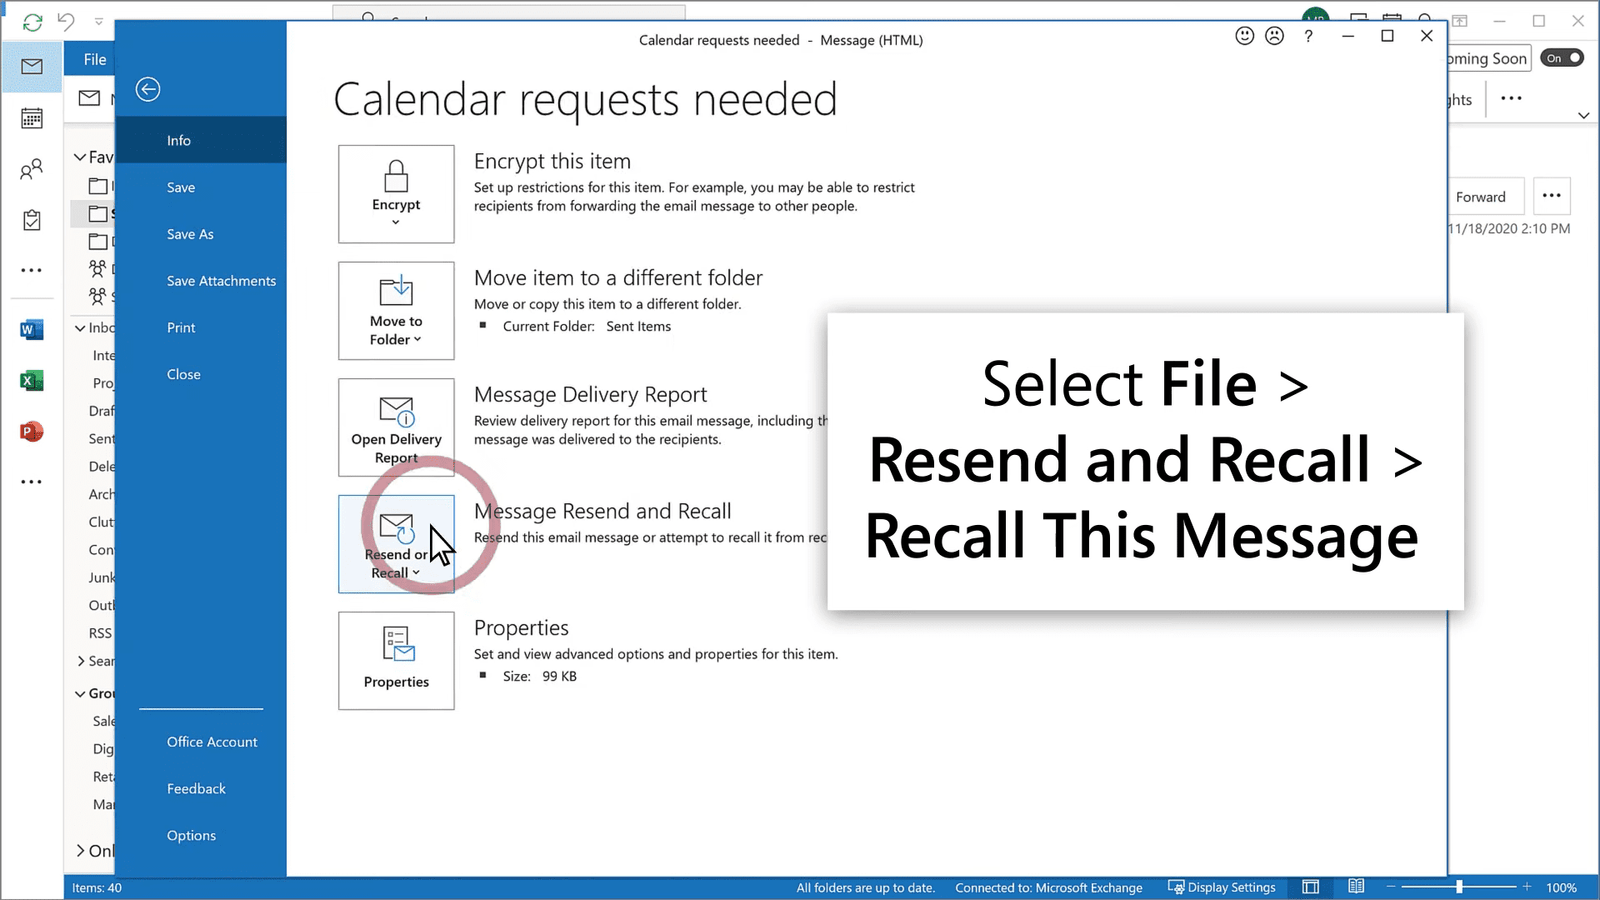Viewport: 1600px width, 900px height.
Task: Collapse the Inbox folder tree
Action: tap(80, 328)
